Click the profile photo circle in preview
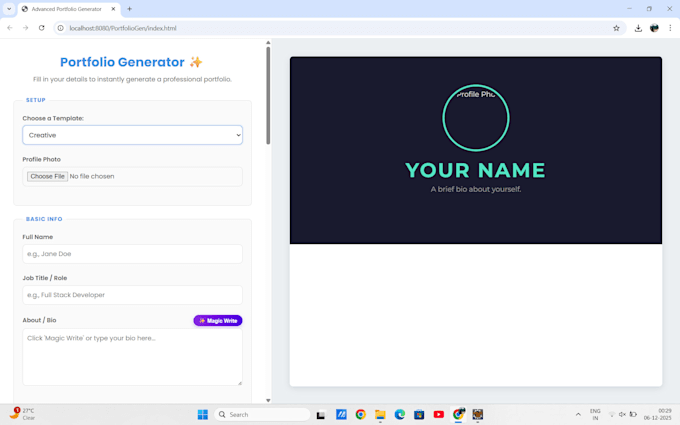 click(476, 118)
